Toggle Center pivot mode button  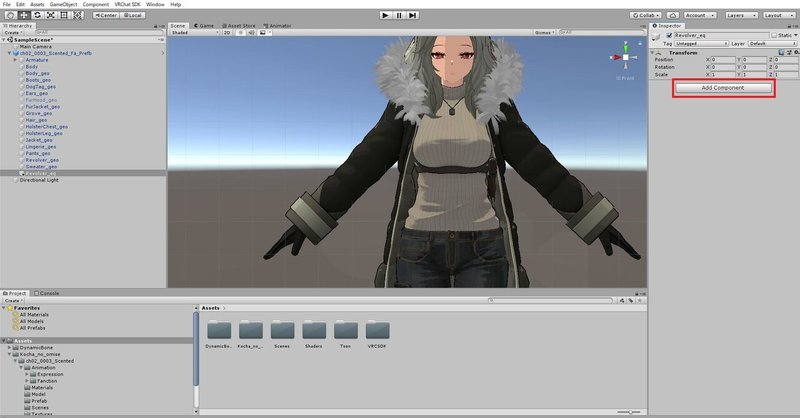(x=106, y=15)
